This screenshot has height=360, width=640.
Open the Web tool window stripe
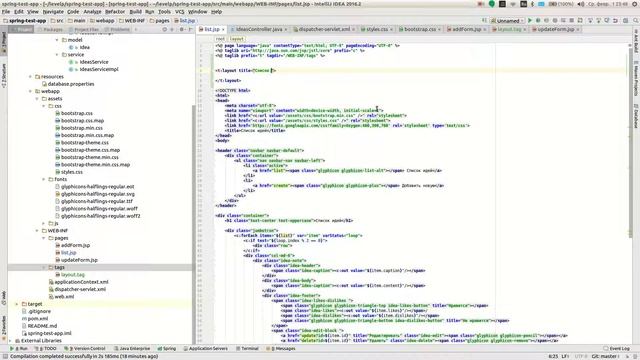point(4,298)
